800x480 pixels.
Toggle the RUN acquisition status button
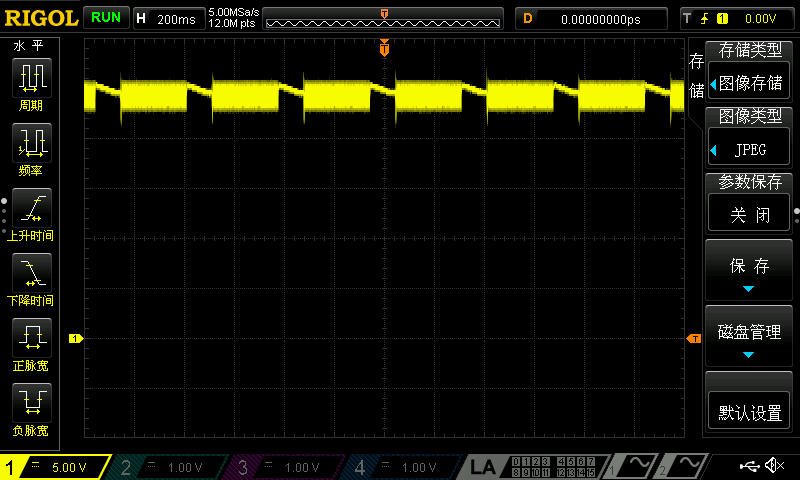coord(106,17)
